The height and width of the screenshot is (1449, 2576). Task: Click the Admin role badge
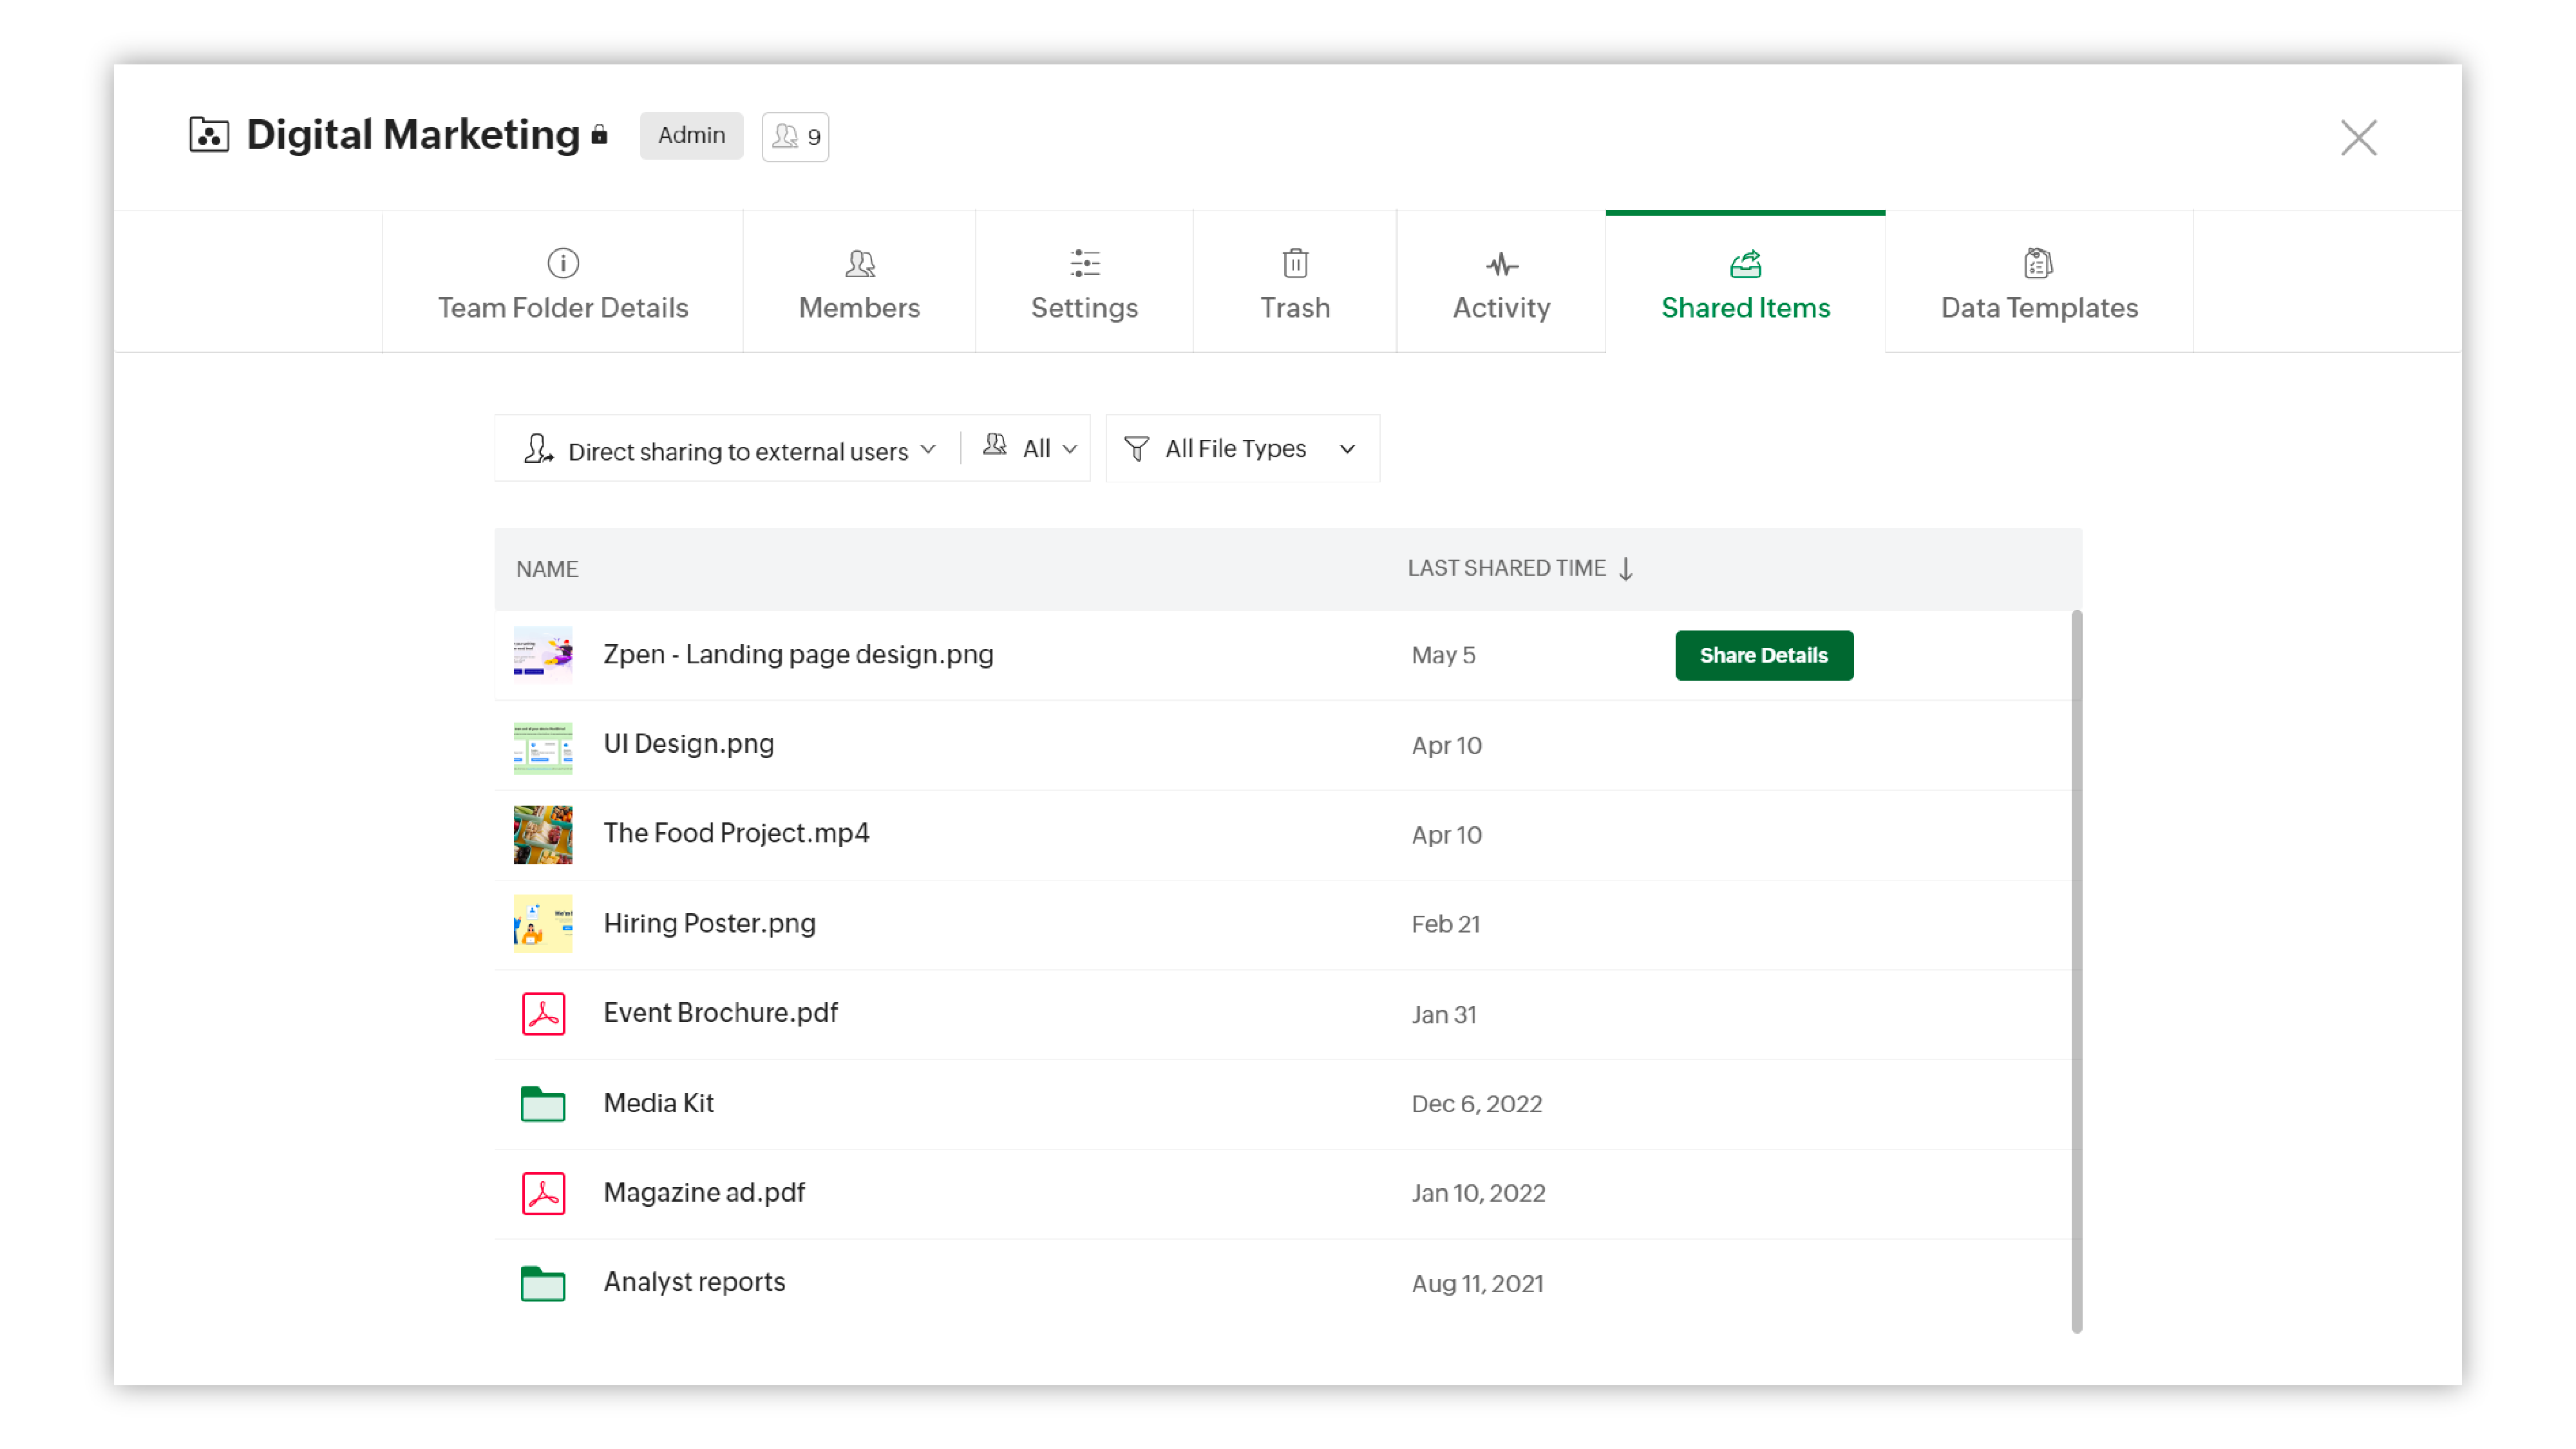691,136
